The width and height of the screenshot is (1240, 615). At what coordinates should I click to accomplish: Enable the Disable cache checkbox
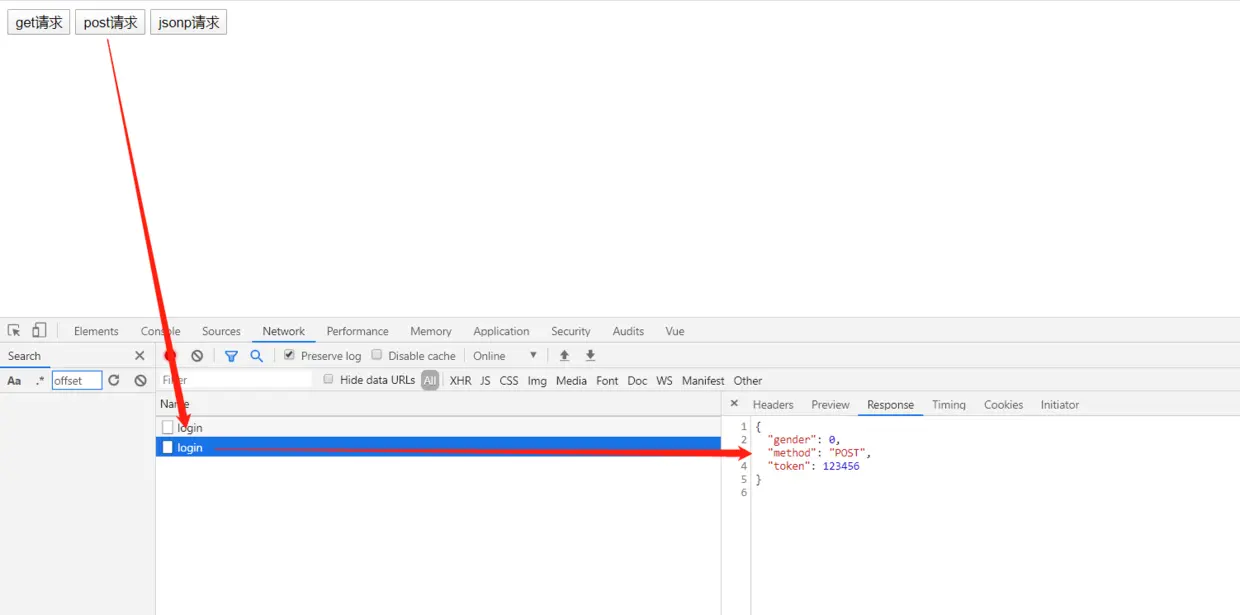click(377, 355)
